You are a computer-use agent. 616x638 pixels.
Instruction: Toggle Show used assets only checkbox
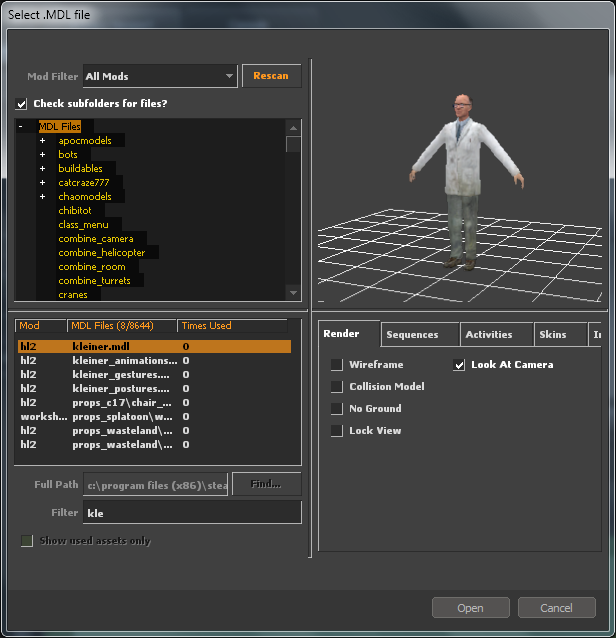(27, 541)
